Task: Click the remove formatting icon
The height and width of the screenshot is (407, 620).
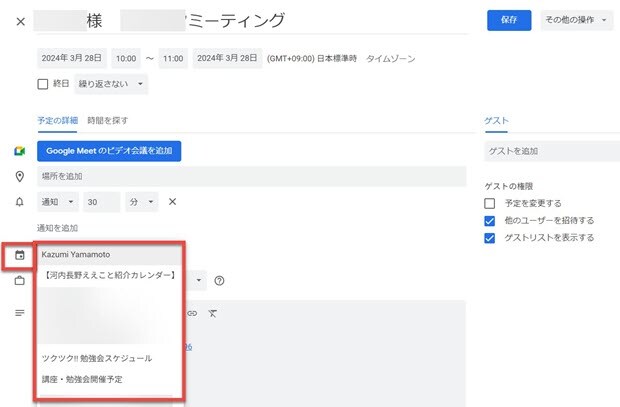Action: pos(212,314)
